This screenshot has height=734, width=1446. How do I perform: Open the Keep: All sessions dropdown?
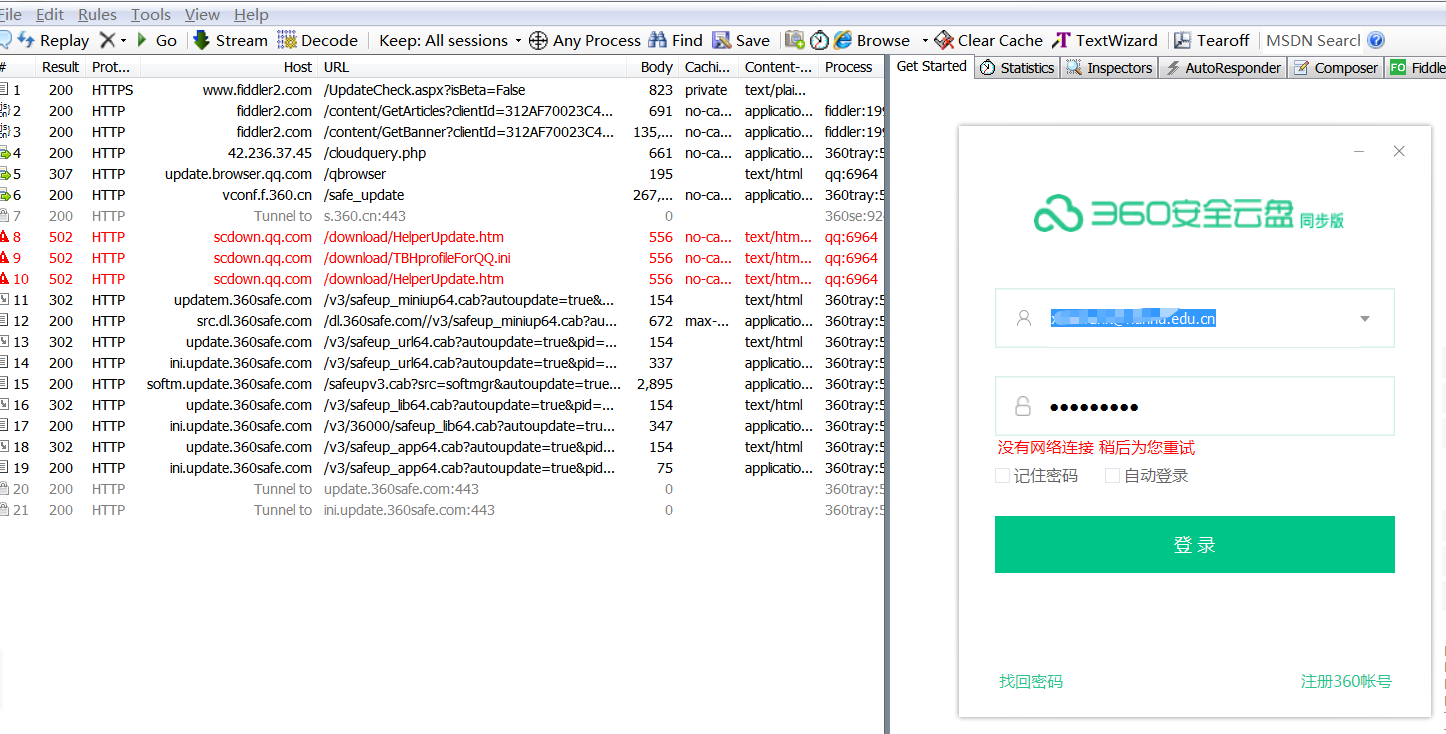(450, 40)
